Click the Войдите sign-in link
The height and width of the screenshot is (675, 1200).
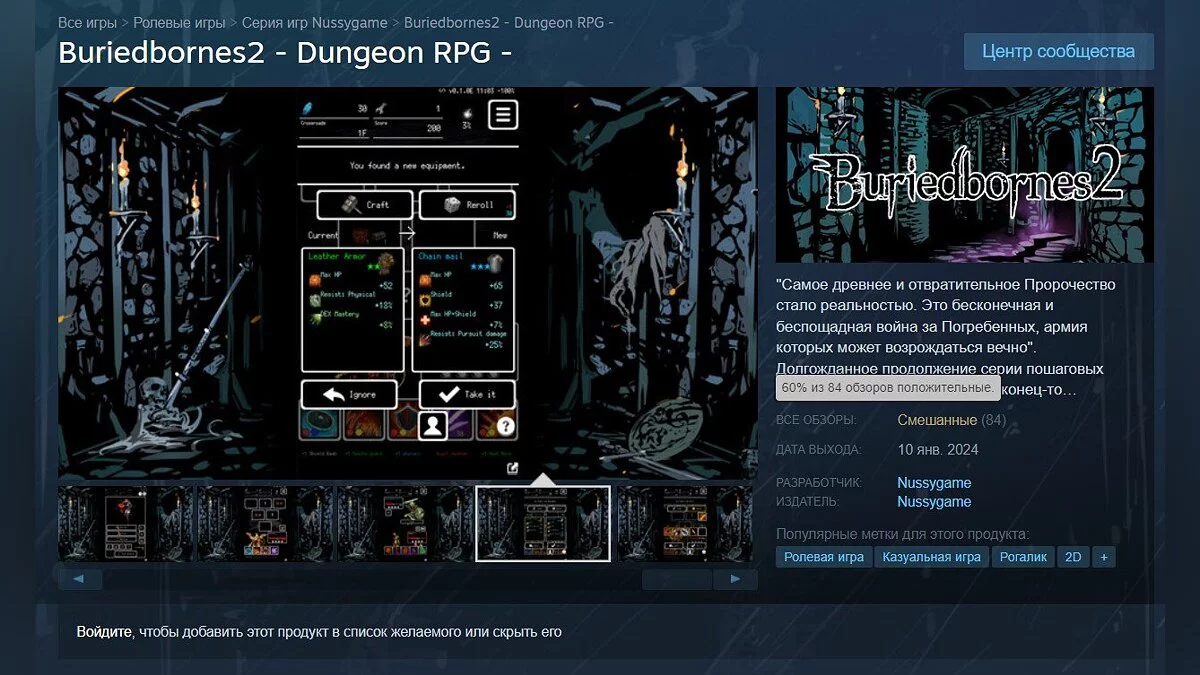click(x=104, y=632)
